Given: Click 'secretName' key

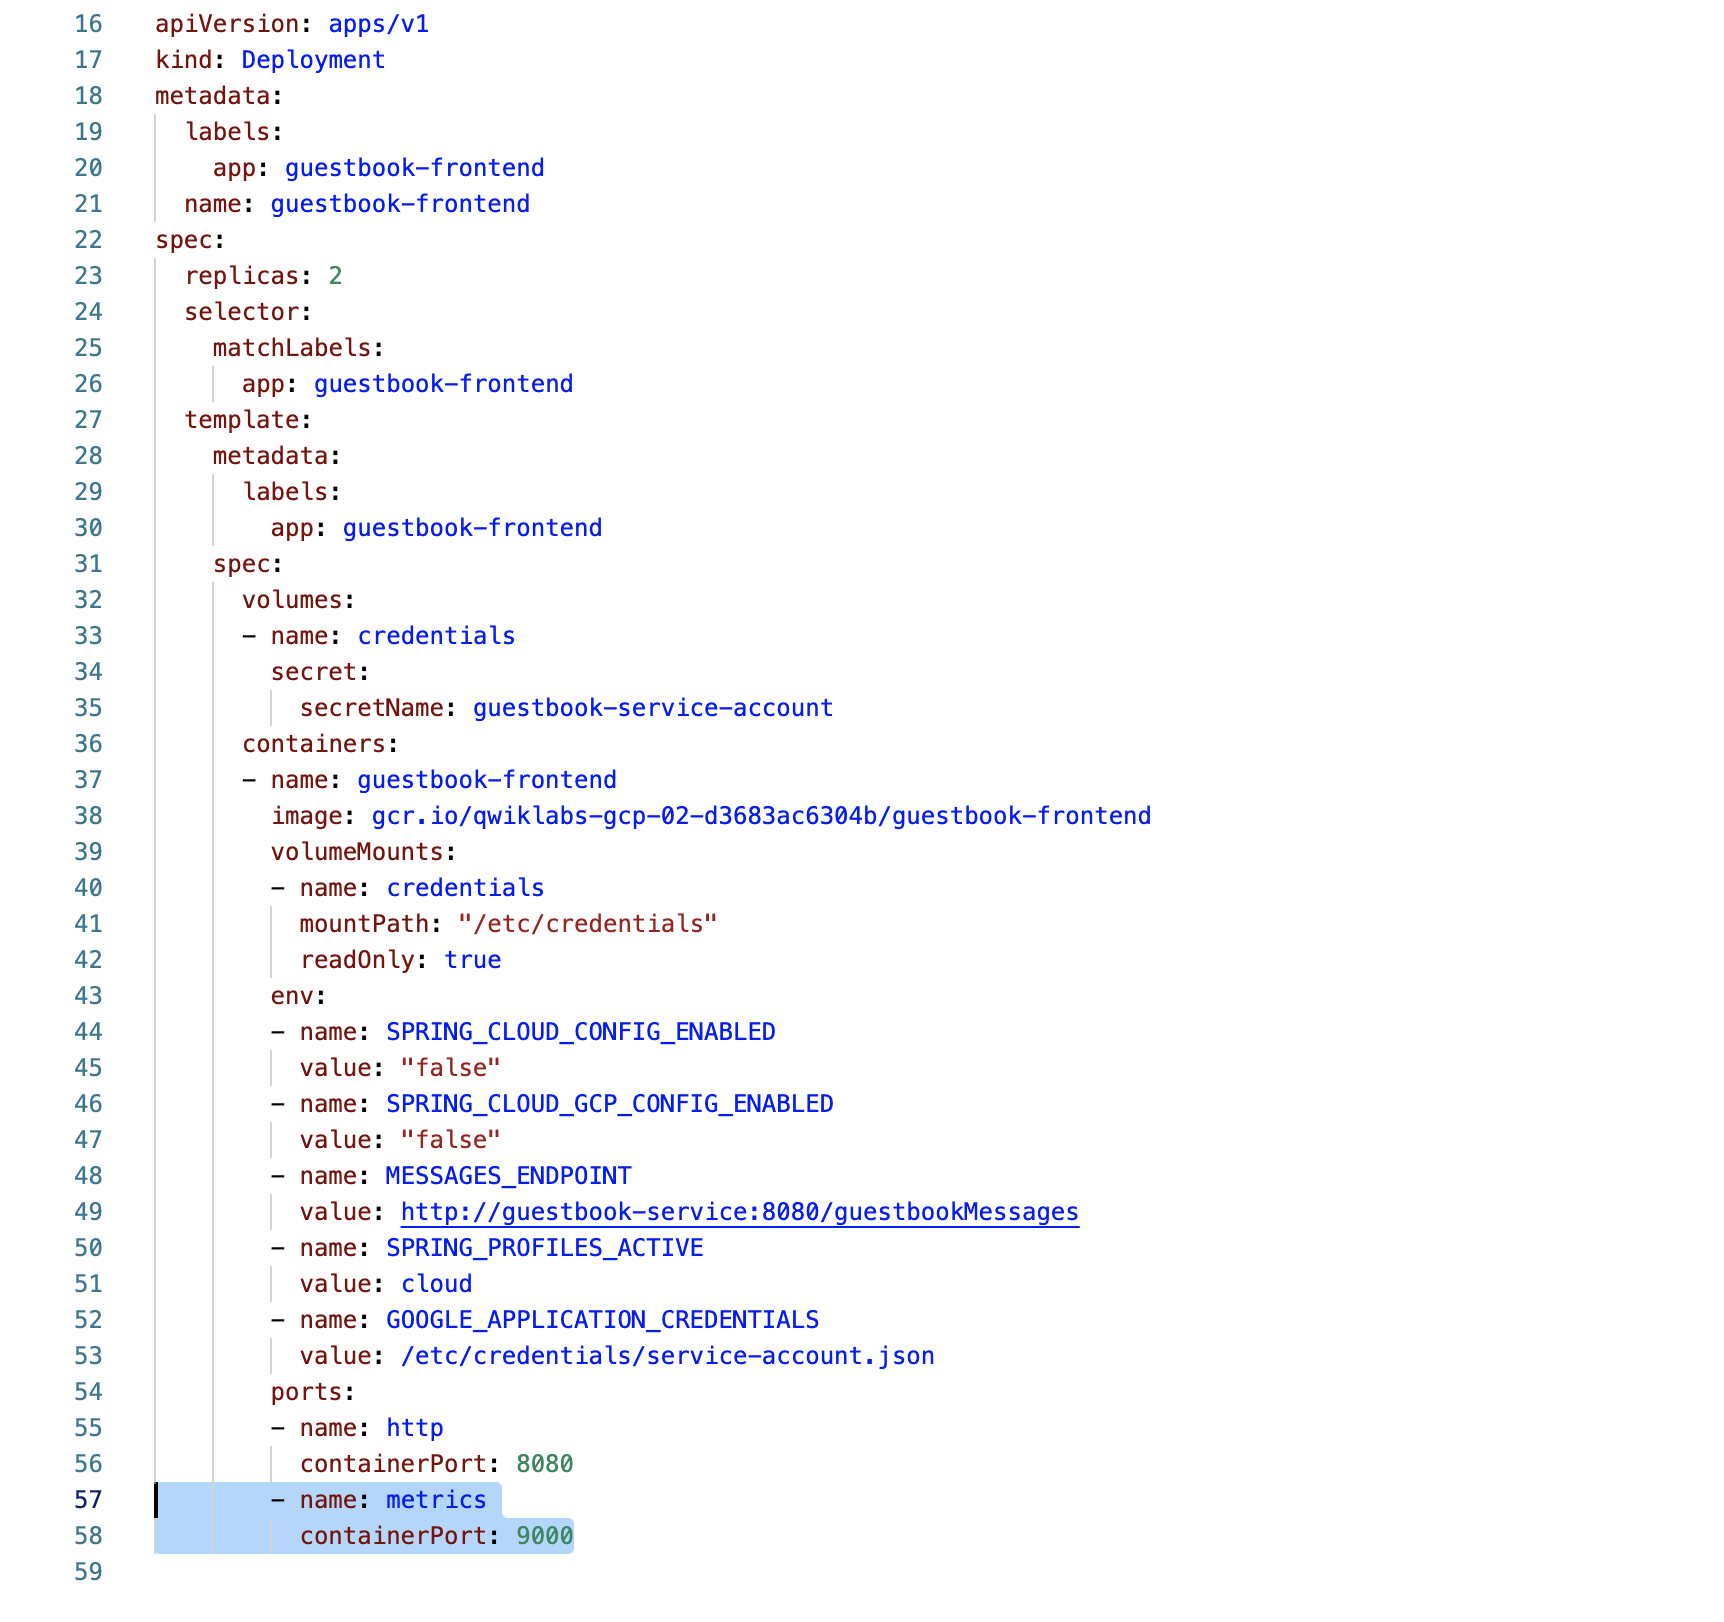Looking at the screenshot, I should click(x=371, y=708).
